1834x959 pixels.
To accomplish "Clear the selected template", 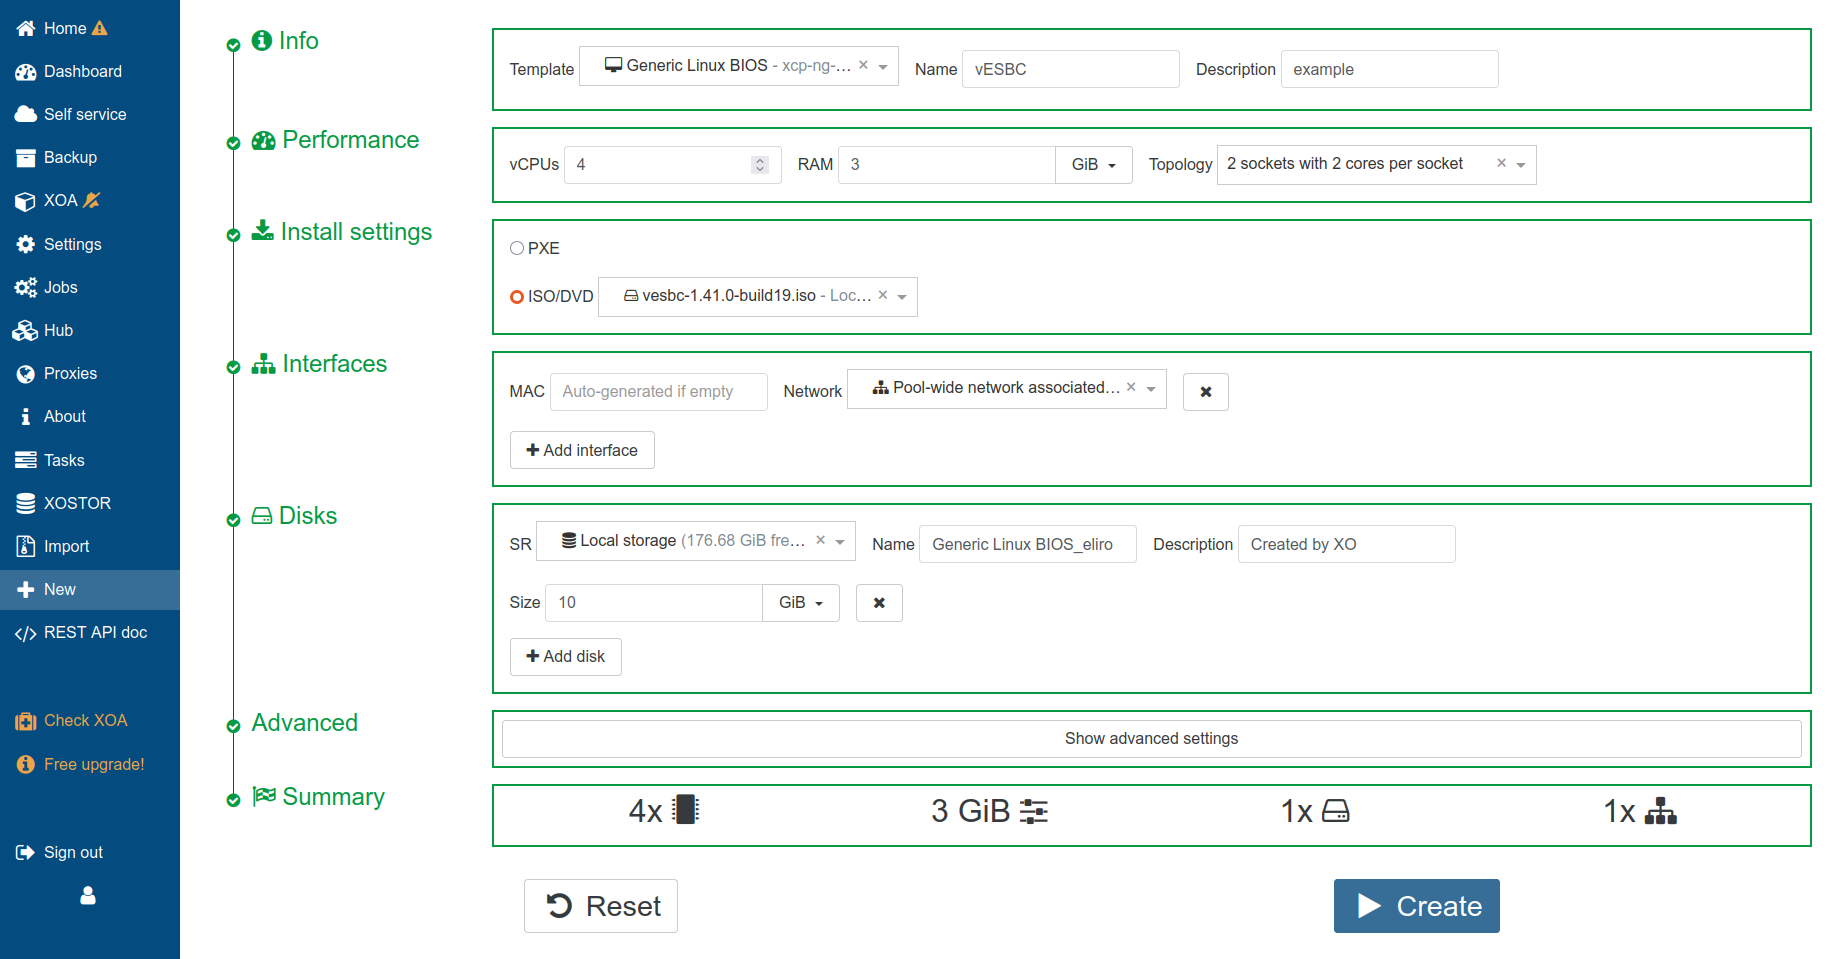I will (x=863, y=65).
